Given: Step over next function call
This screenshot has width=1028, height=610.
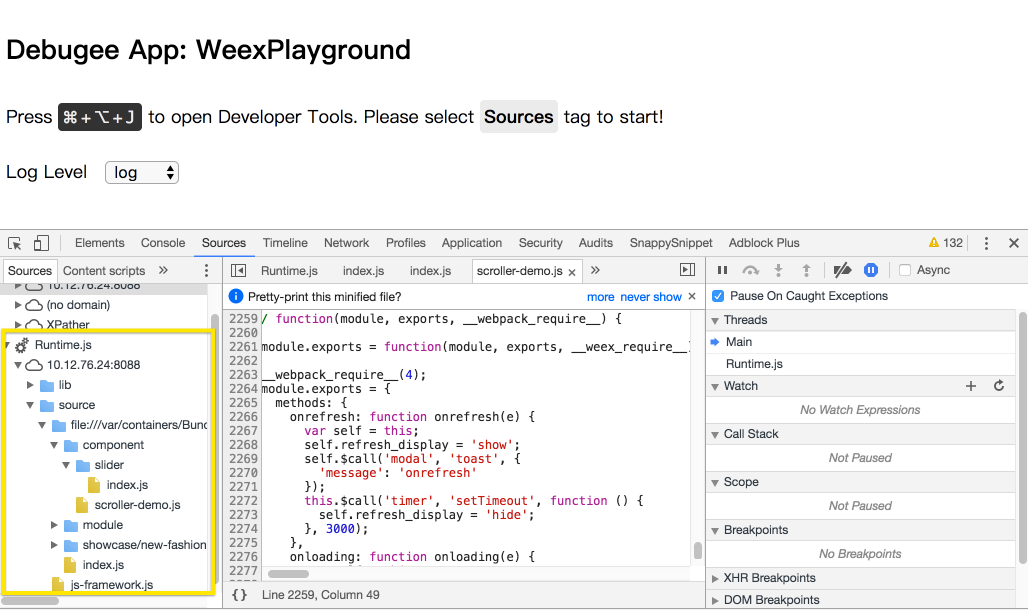Looking at the screenshot, I should pos(750,270).
